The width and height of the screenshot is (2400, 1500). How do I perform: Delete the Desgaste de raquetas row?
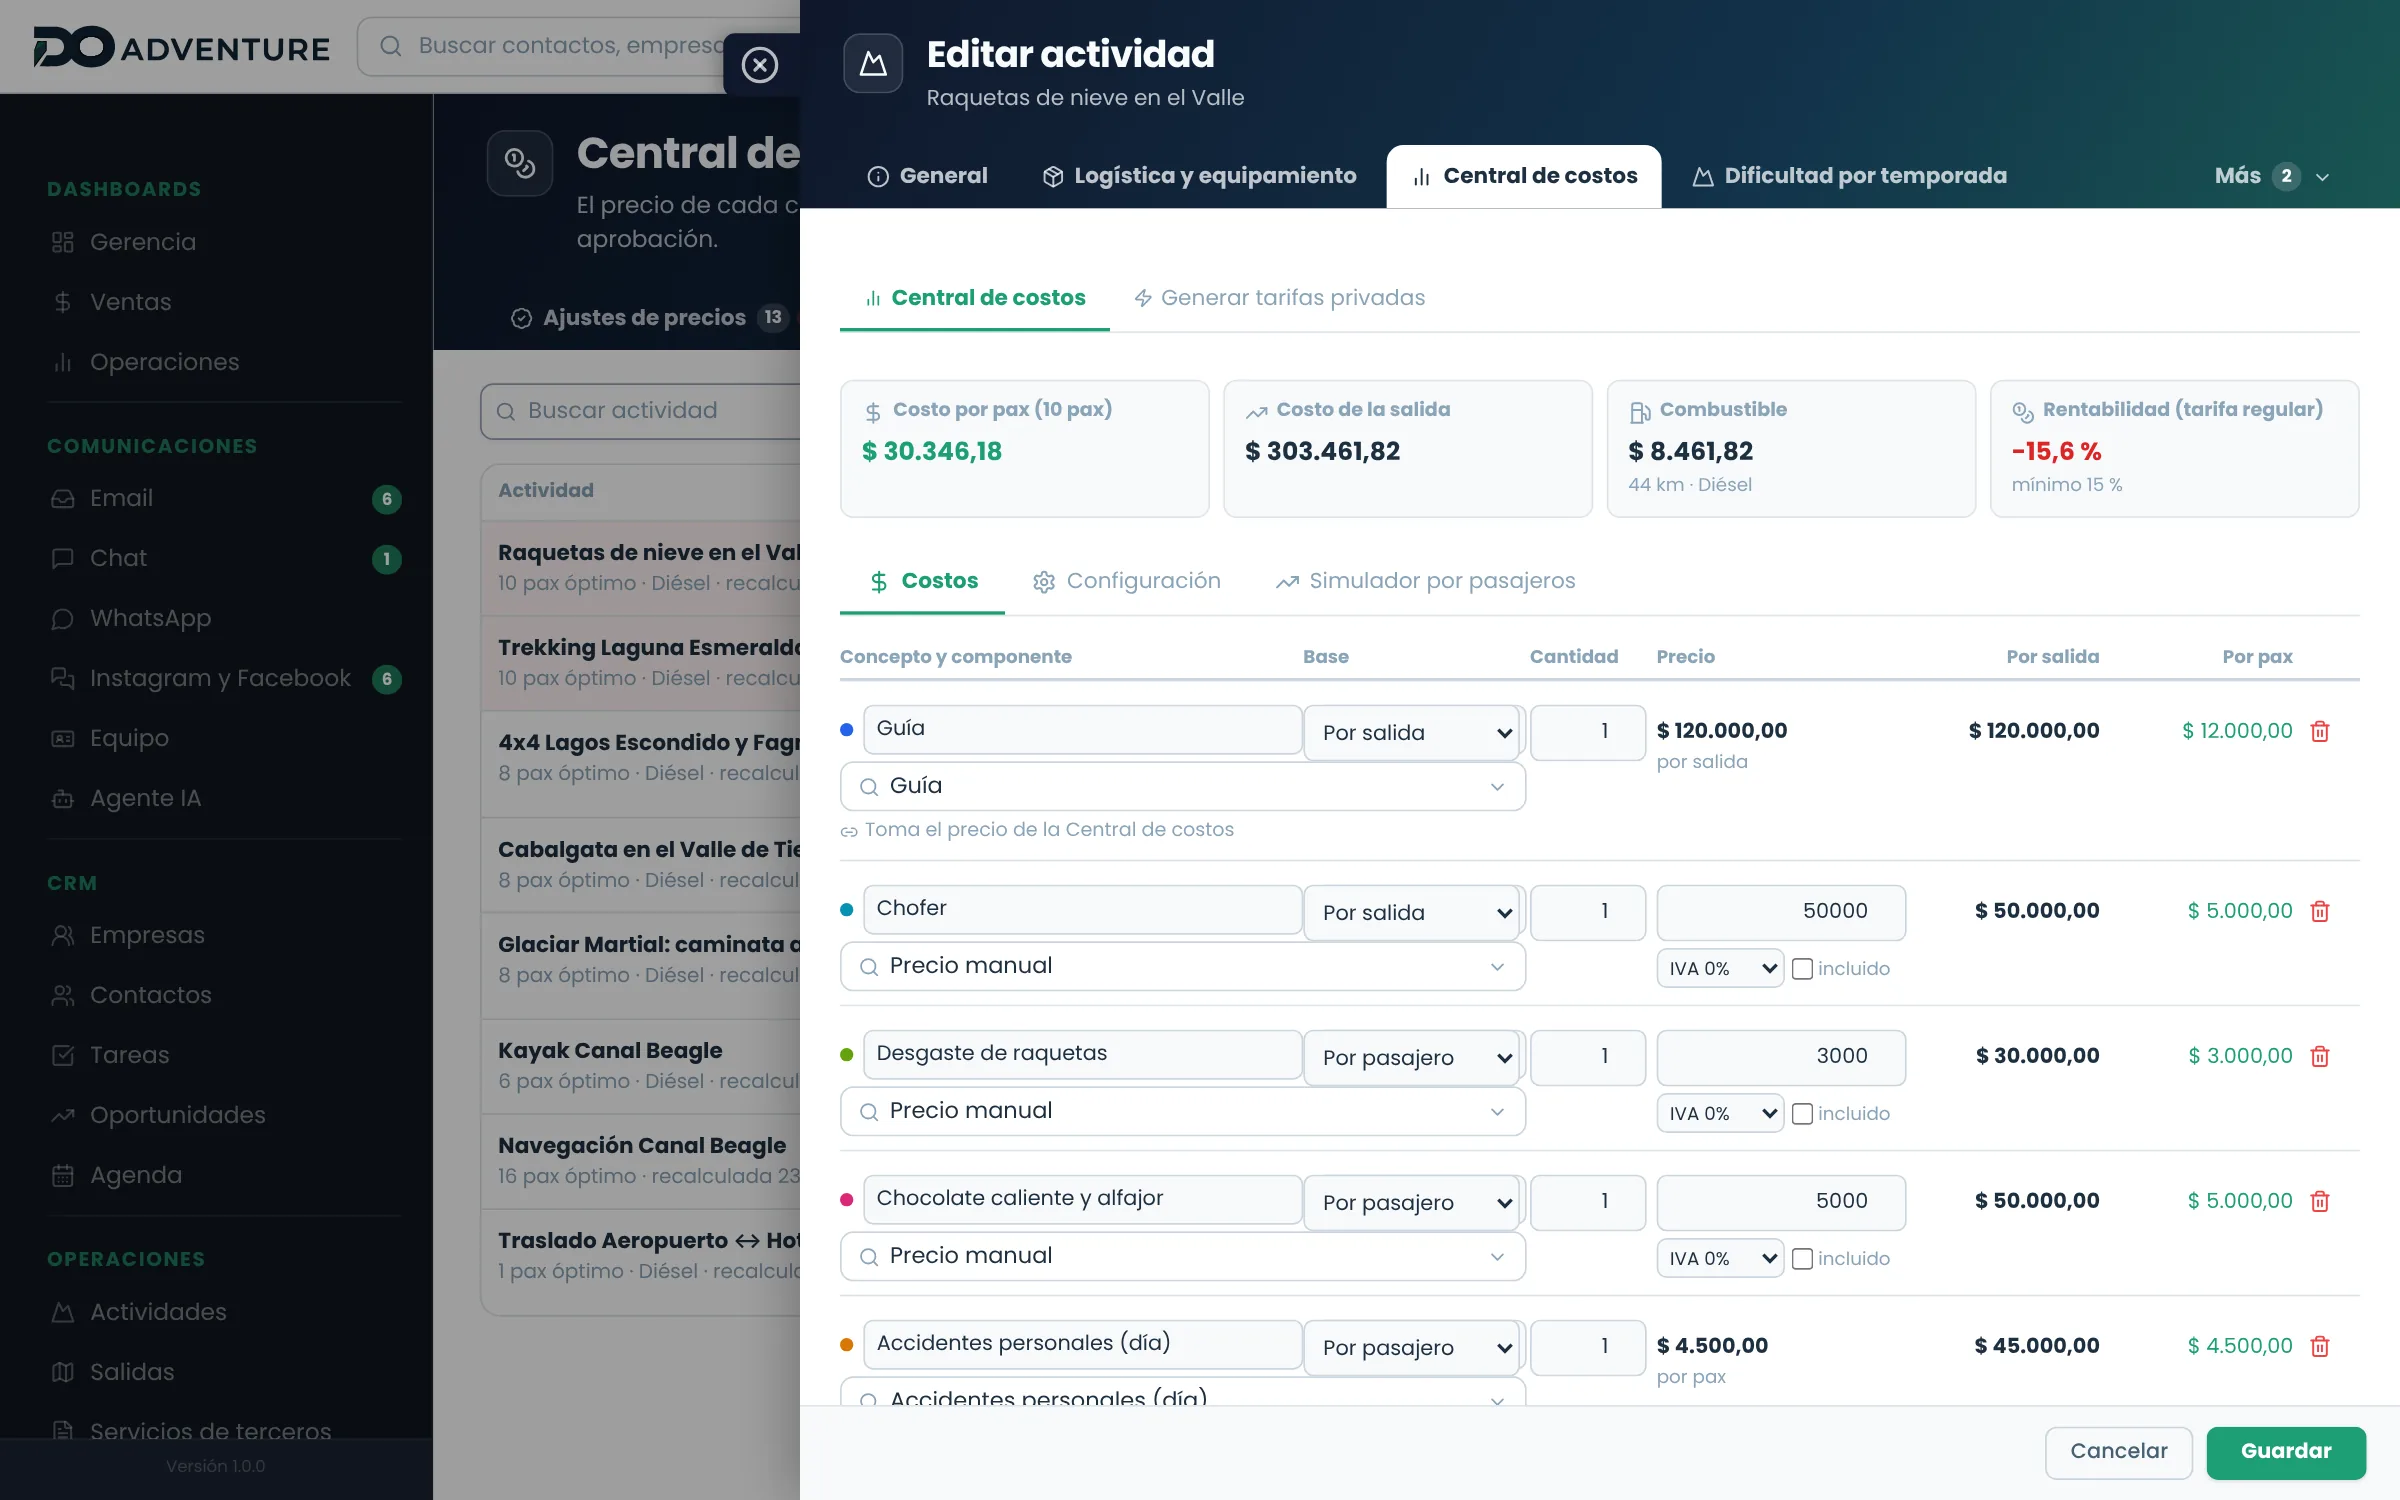coord(2320,1056)
